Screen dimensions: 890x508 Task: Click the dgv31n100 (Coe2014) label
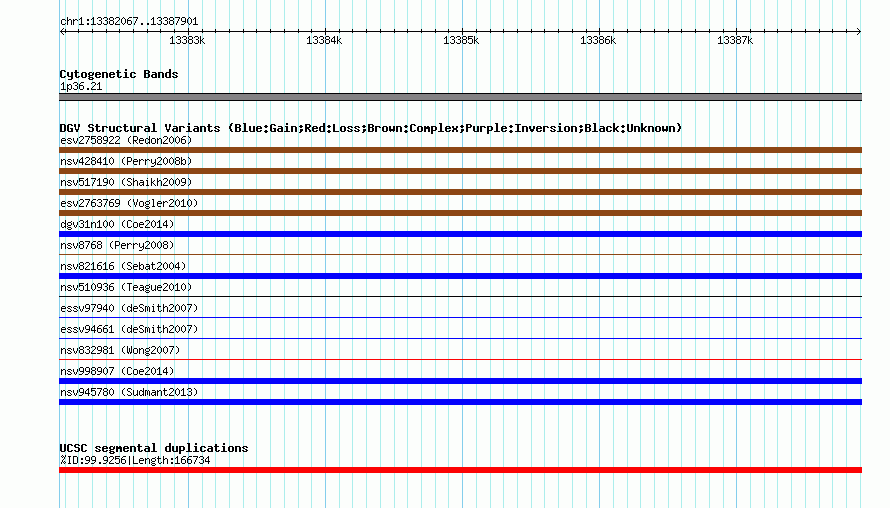click(x=117, y=224)
